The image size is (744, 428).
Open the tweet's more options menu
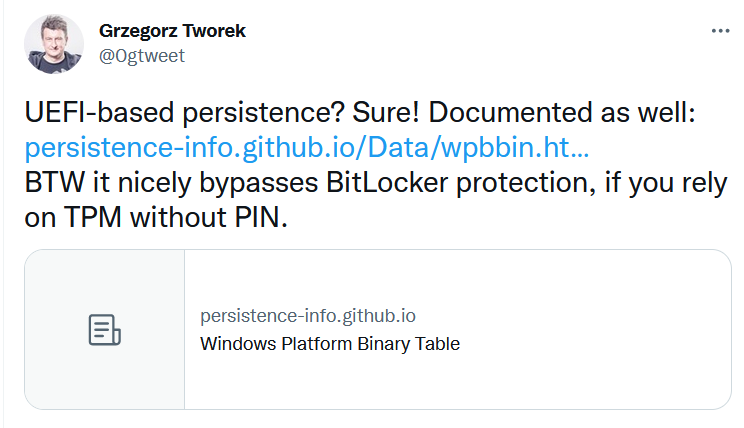tap(720, 31)
